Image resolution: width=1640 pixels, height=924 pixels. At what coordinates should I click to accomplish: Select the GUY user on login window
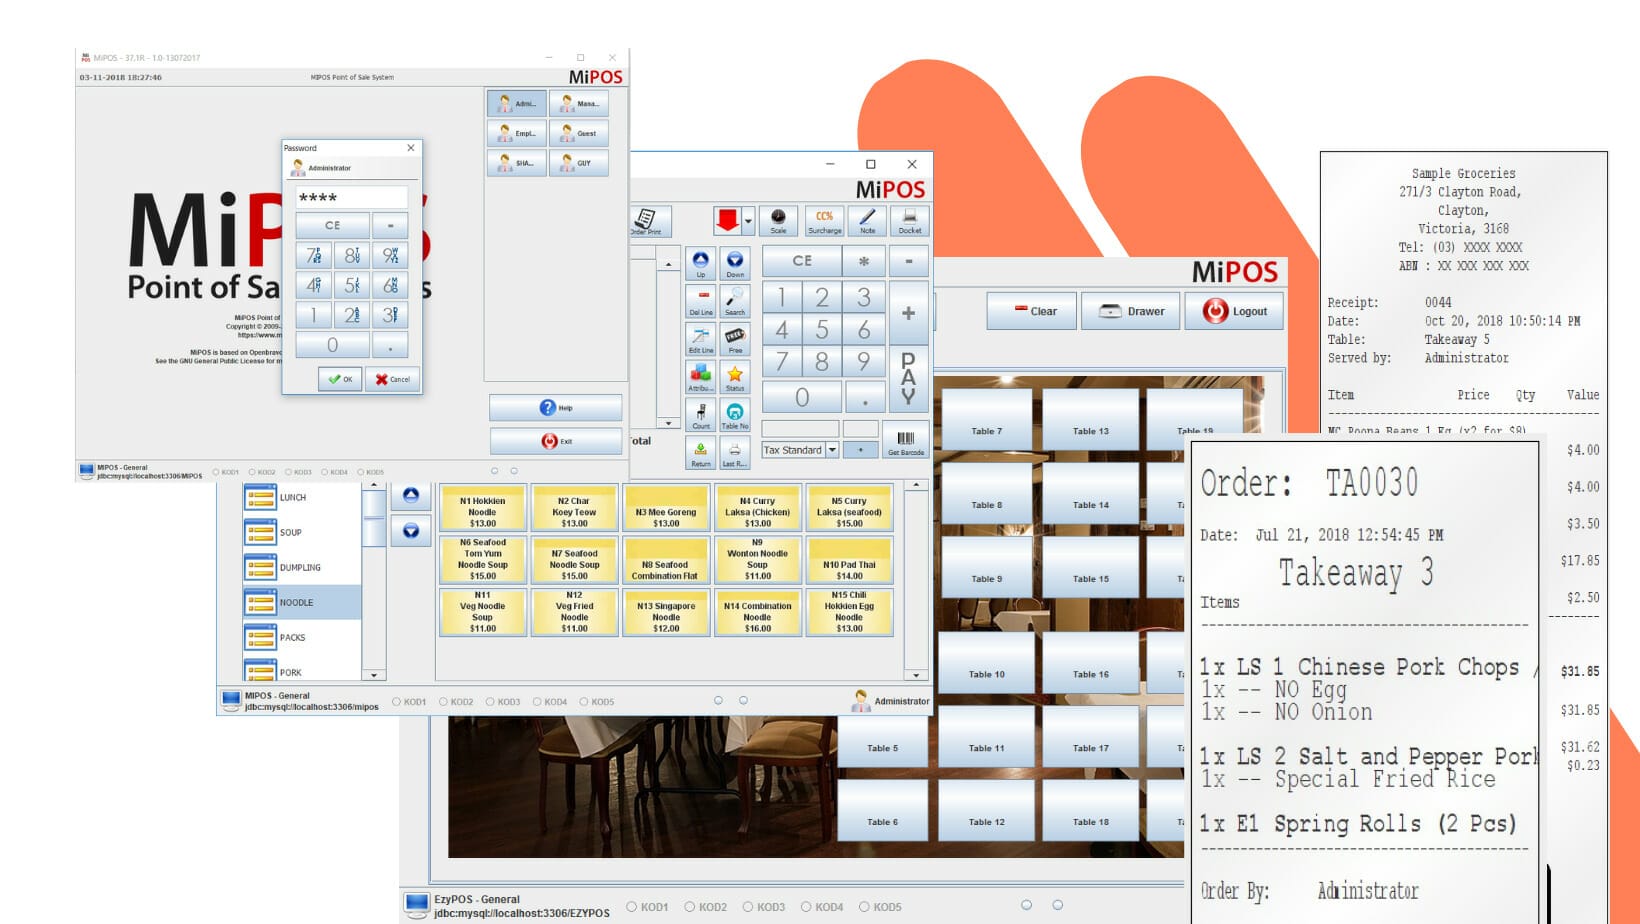point(578,163)
